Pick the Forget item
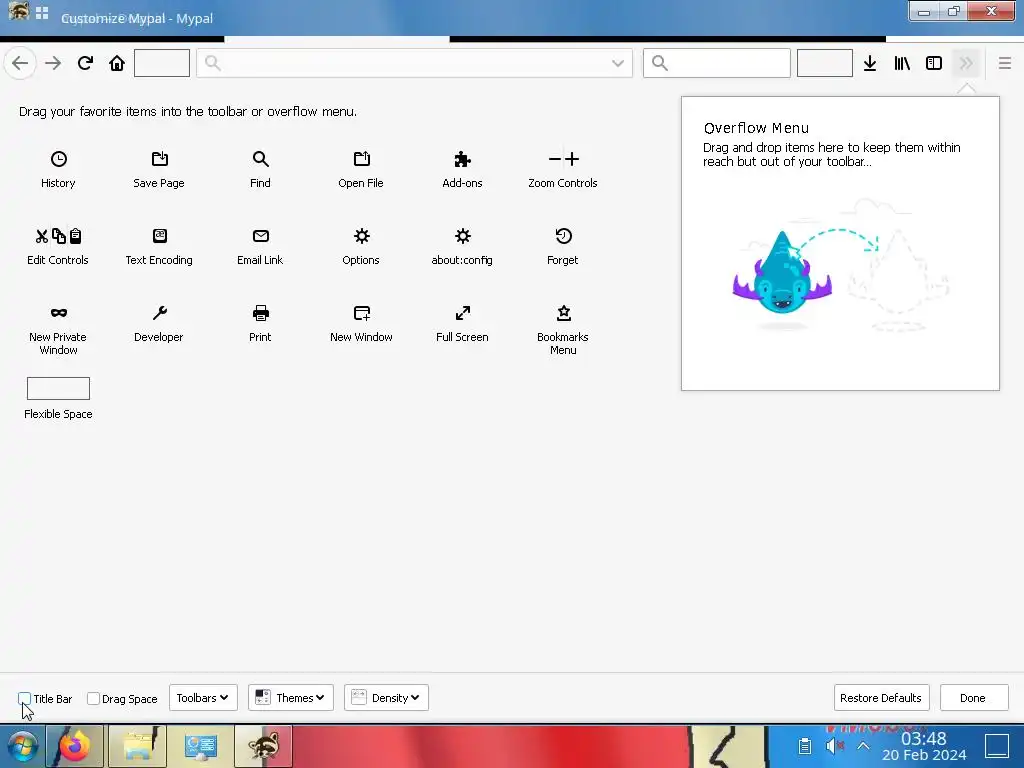This screenshot has height=768, width=1024. (563, 246)
